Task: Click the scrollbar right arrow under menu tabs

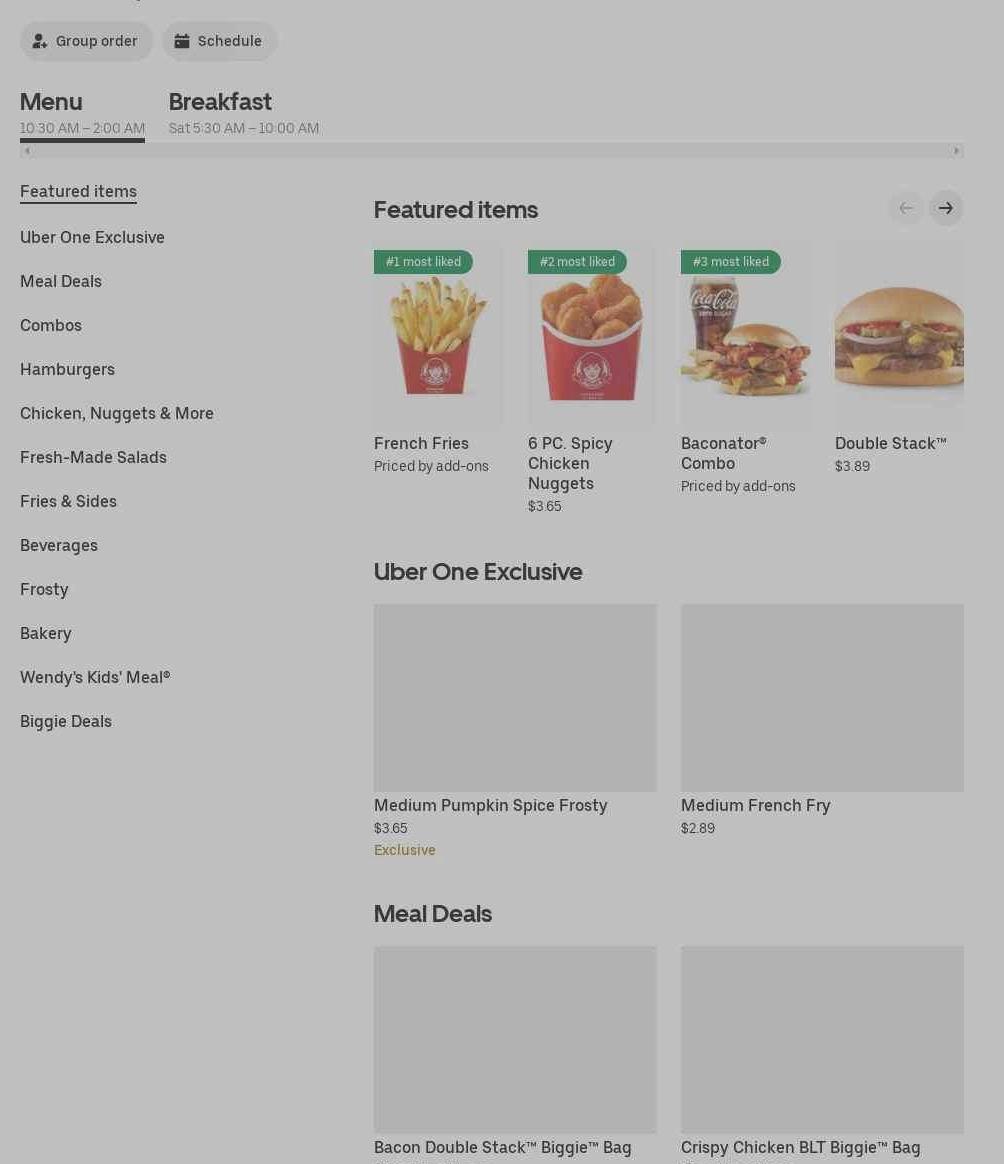Action: (956, 151)
